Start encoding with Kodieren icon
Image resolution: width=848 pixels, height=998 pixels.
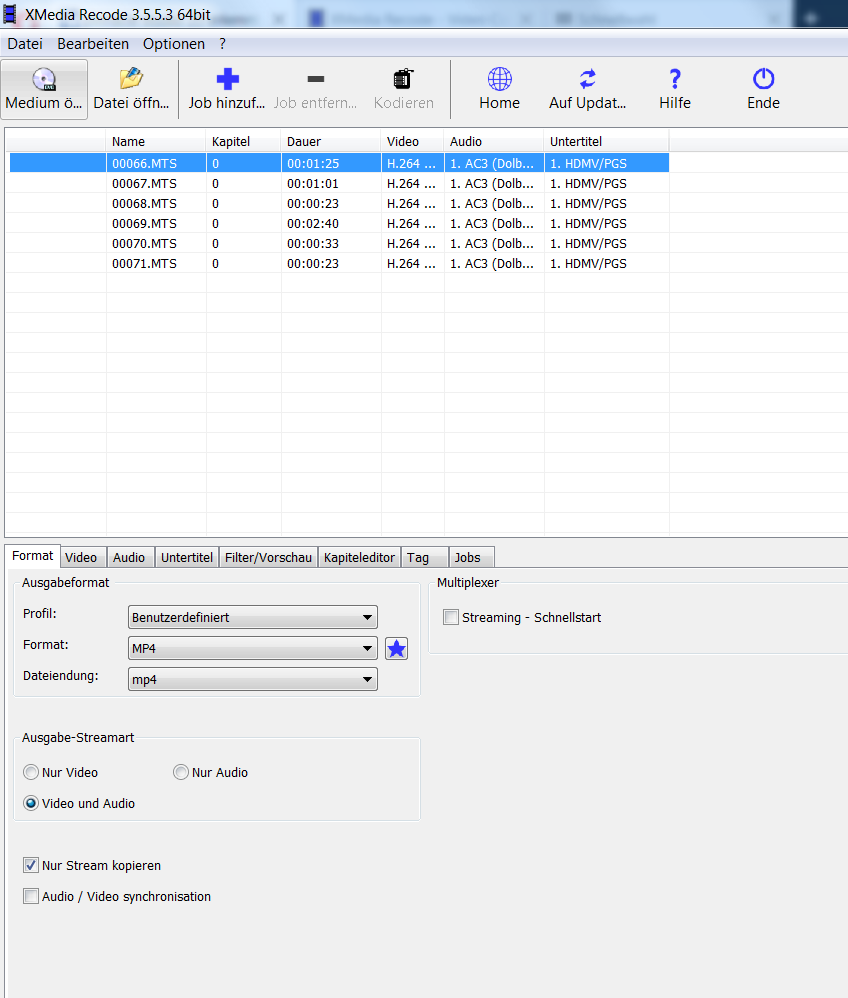point(403,79)
